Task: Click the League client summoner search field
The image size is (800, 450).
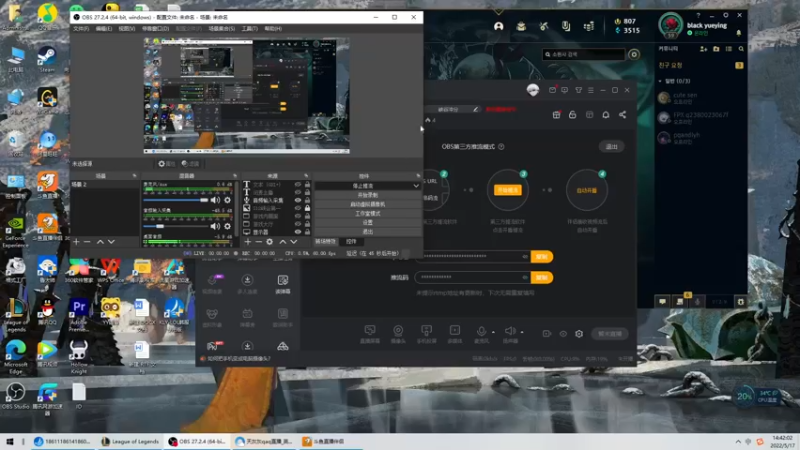Action: pos(584,54)
